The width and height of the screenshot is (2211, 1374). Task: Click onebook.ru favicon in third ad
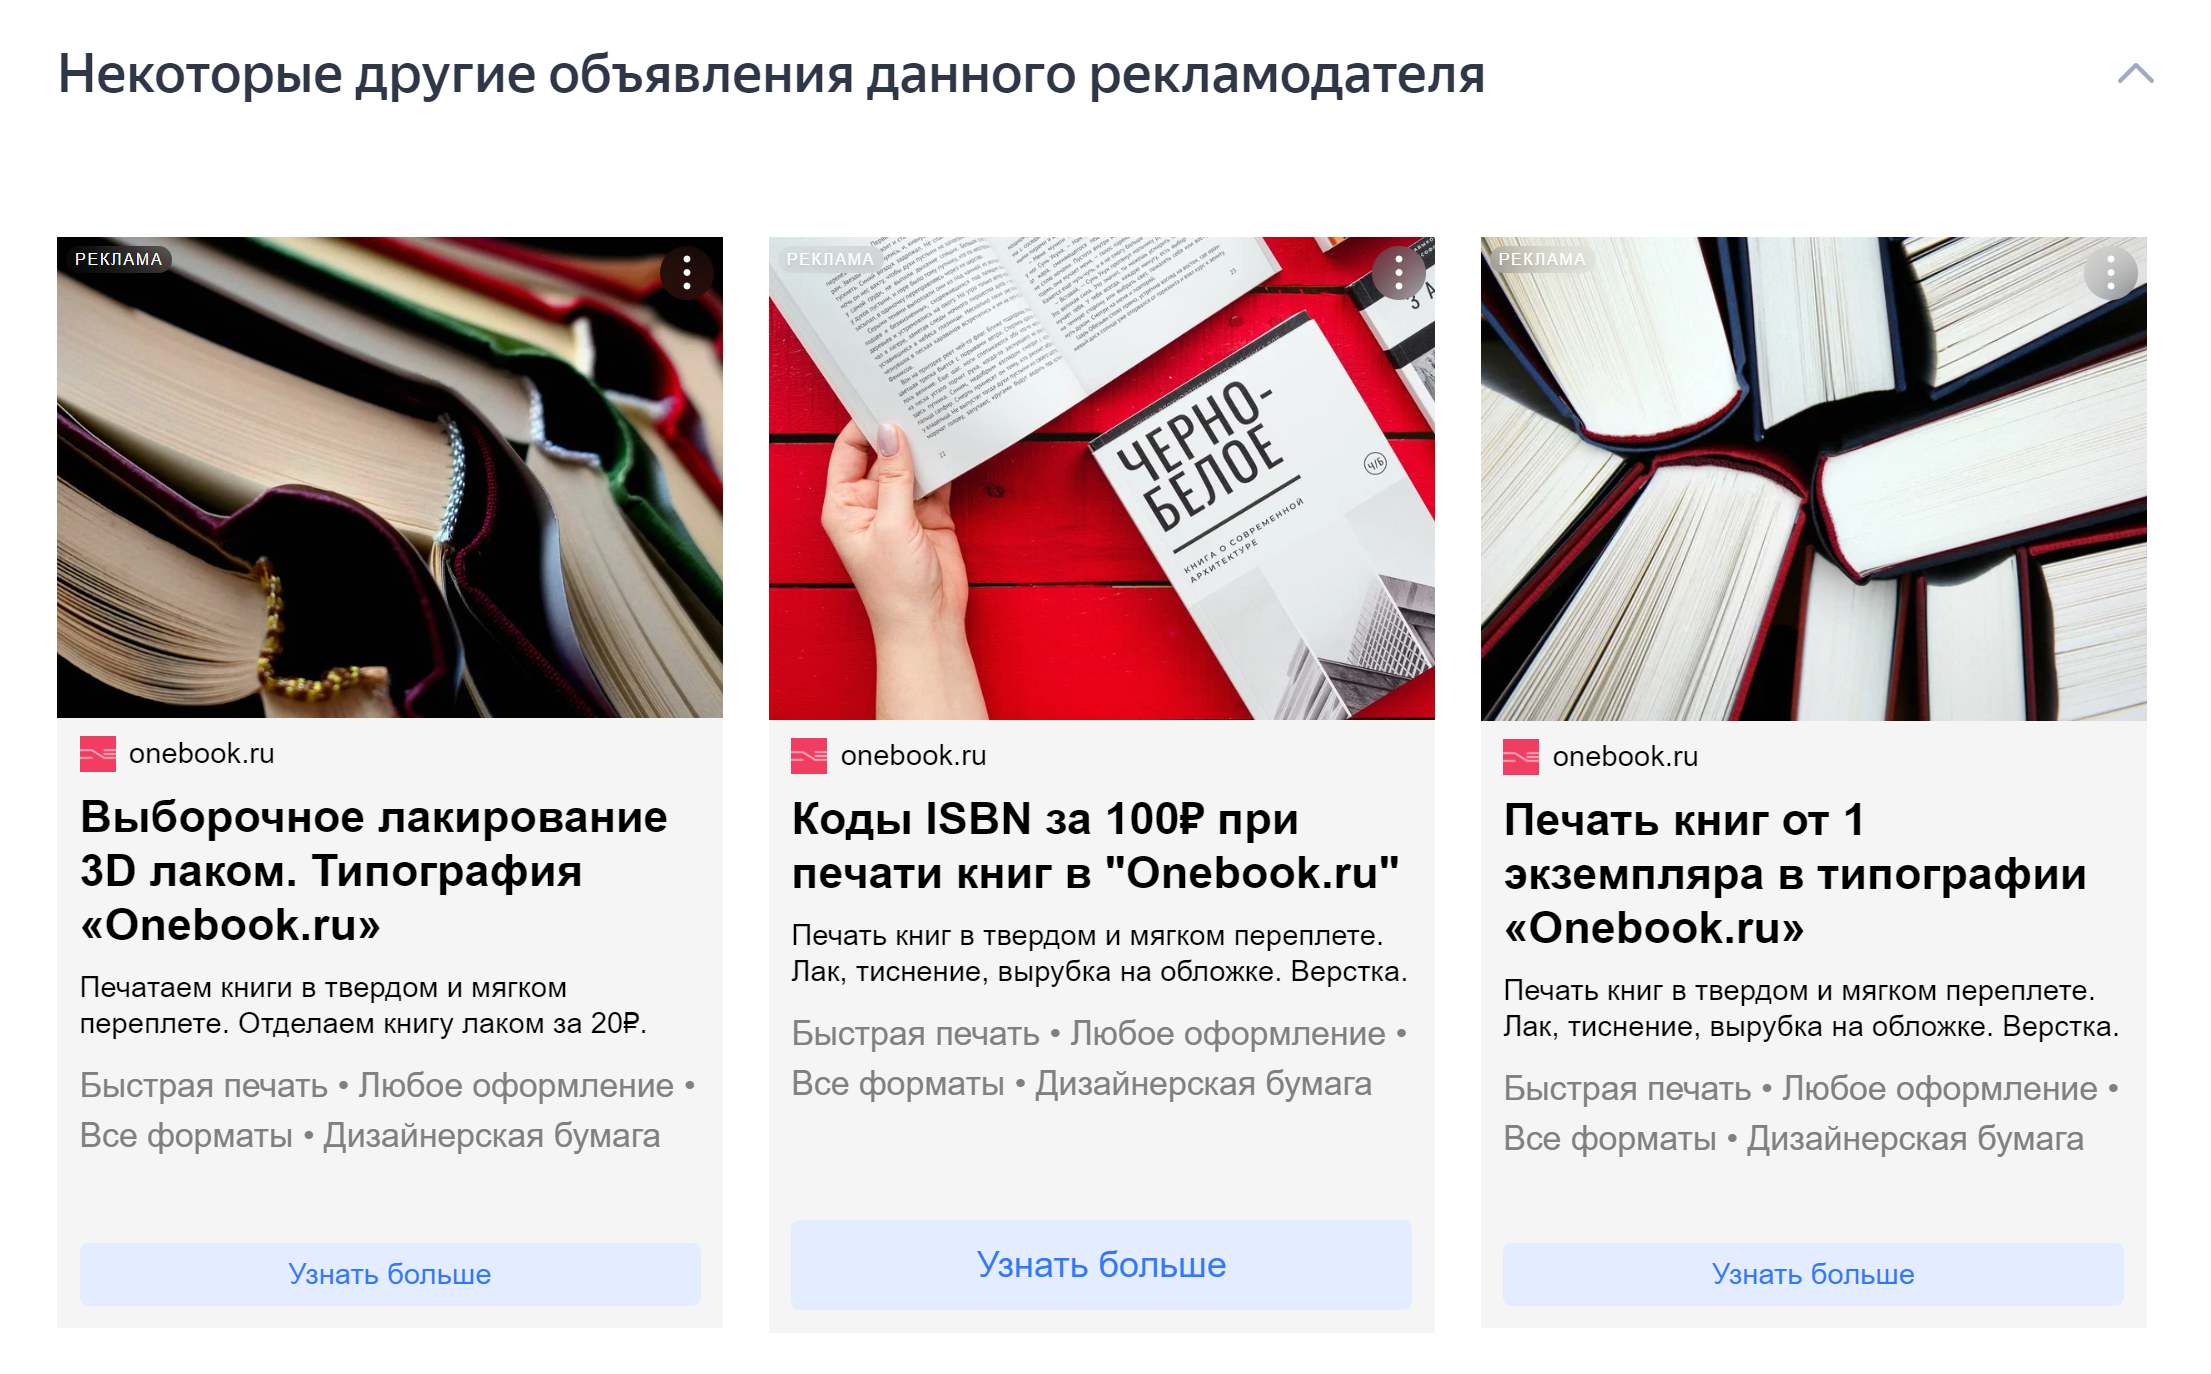point(1521,757)
